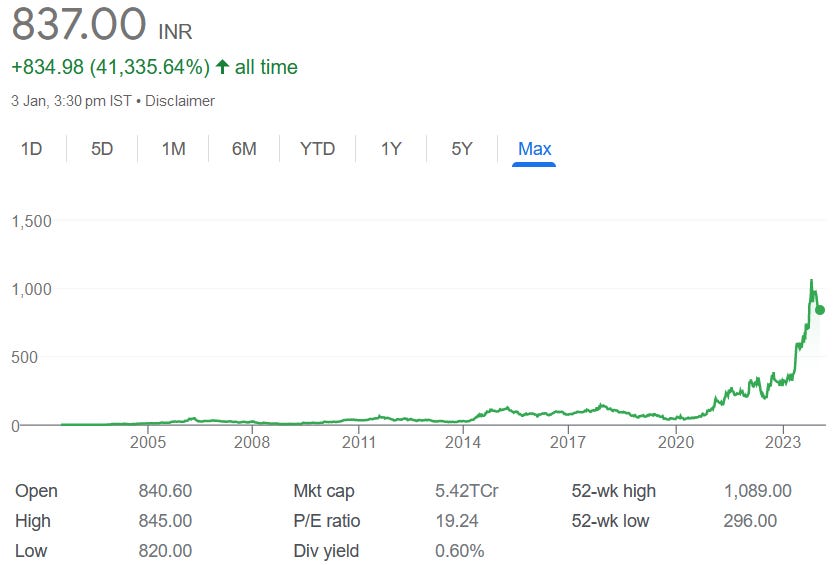
Task: Click the 52-wk high label
Action: [x=614, y=491]
